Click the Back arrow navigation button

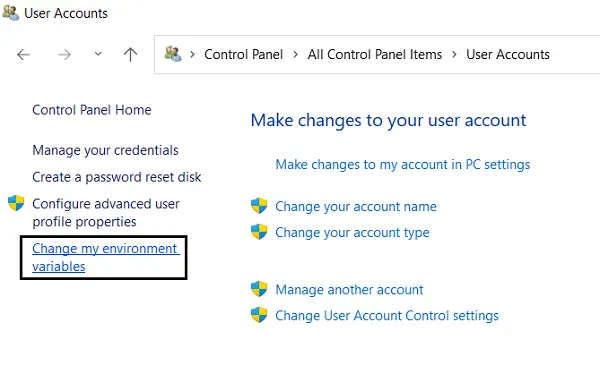pyautogui.click(x=23, y=55)
